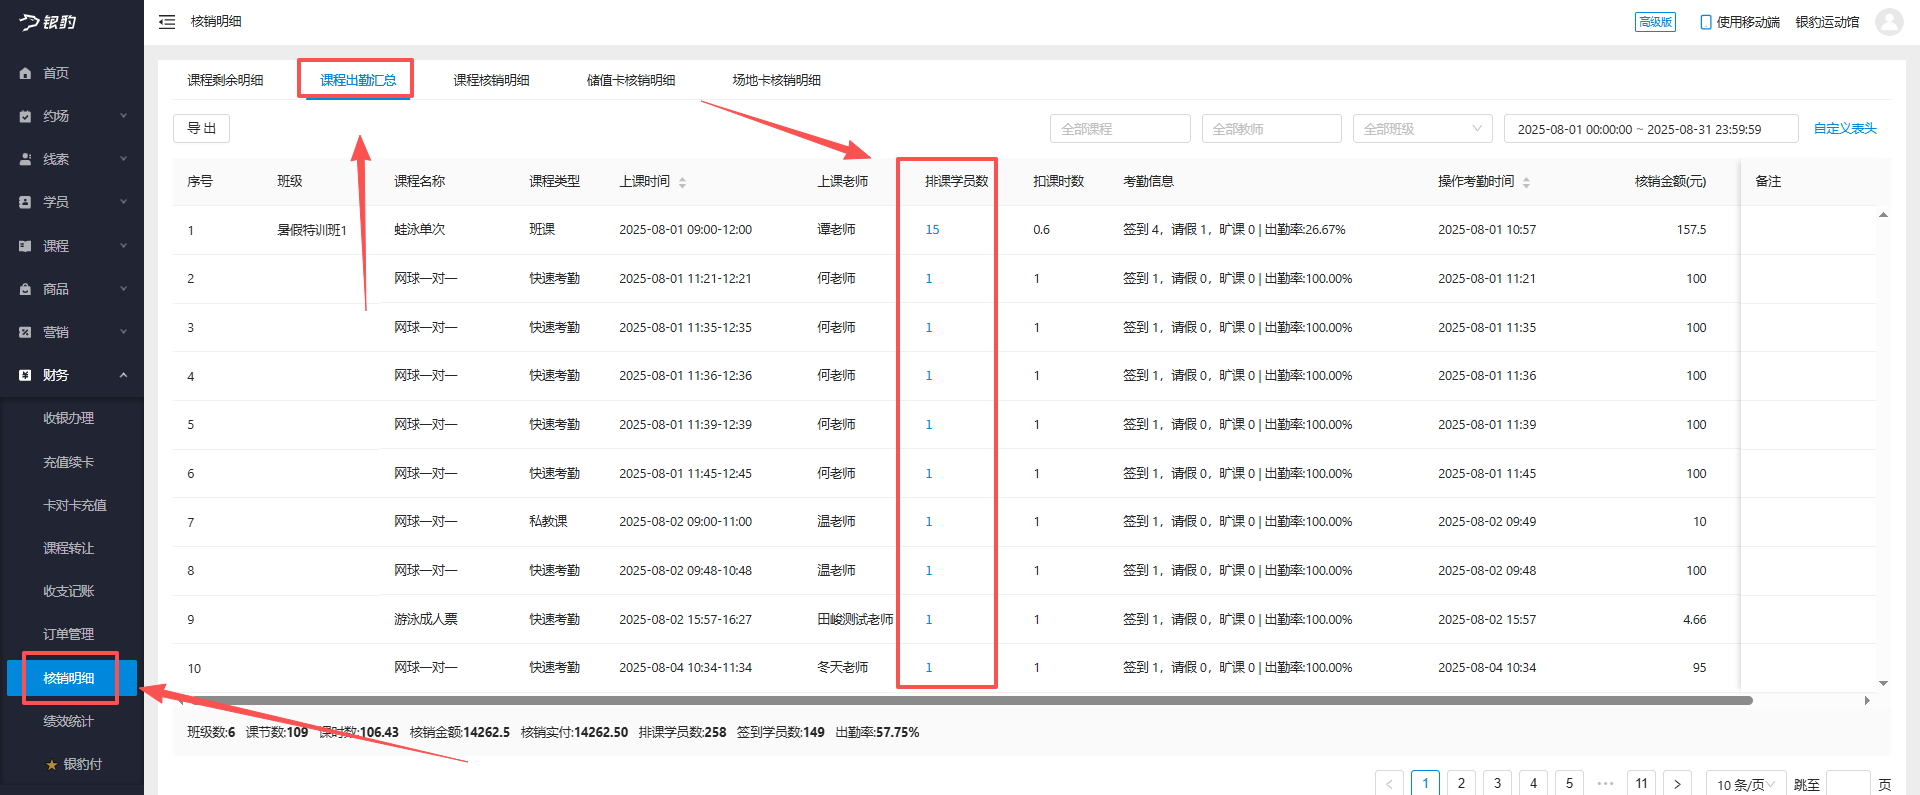Click the table scroll-up arrow
Image resolution: width=1920 pixels, height=795 pixels.
pyautogui.click(x=1883, y=215)
